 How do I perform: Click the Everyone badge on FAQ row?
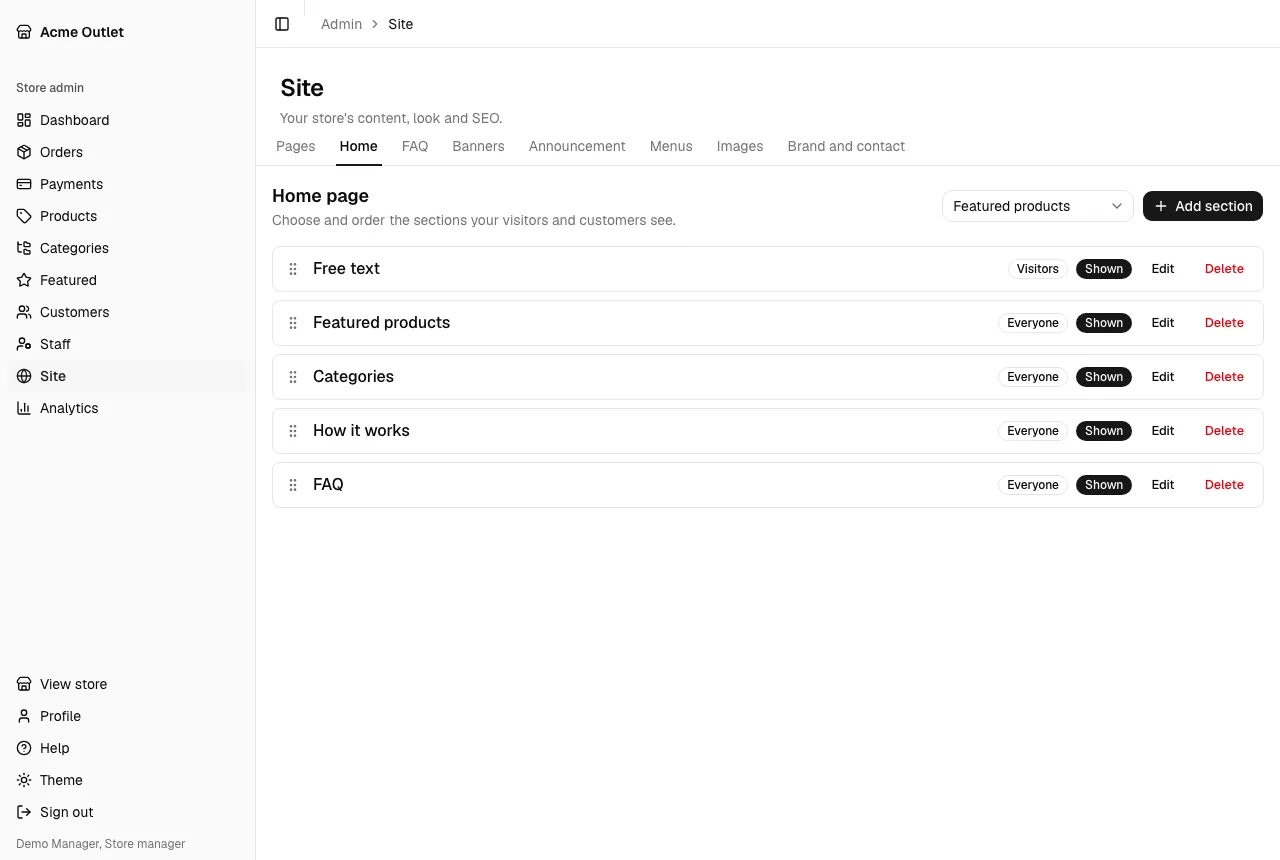click(x=1033, y=485)
